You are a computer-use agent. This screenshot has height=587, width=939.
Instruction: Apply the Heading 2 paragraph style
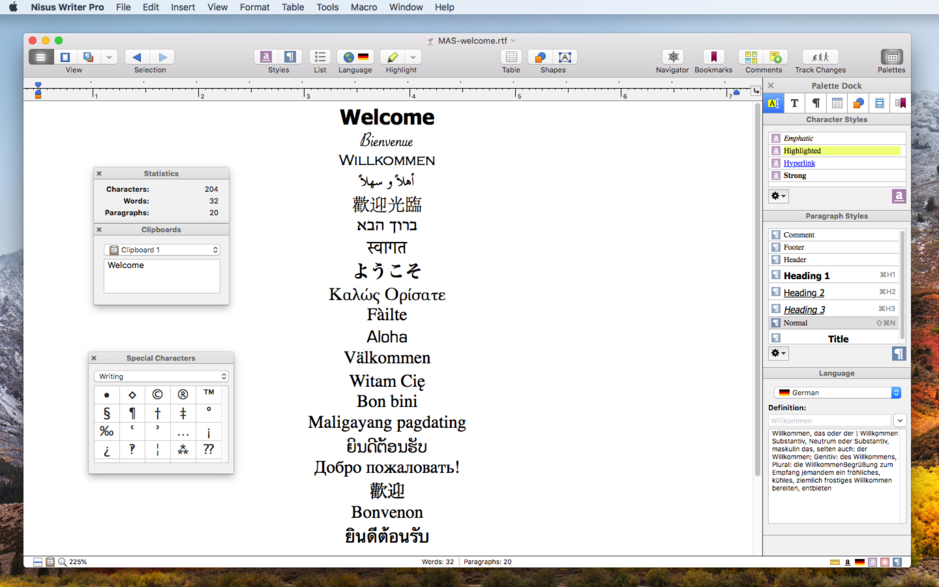(x=834, y=292)
